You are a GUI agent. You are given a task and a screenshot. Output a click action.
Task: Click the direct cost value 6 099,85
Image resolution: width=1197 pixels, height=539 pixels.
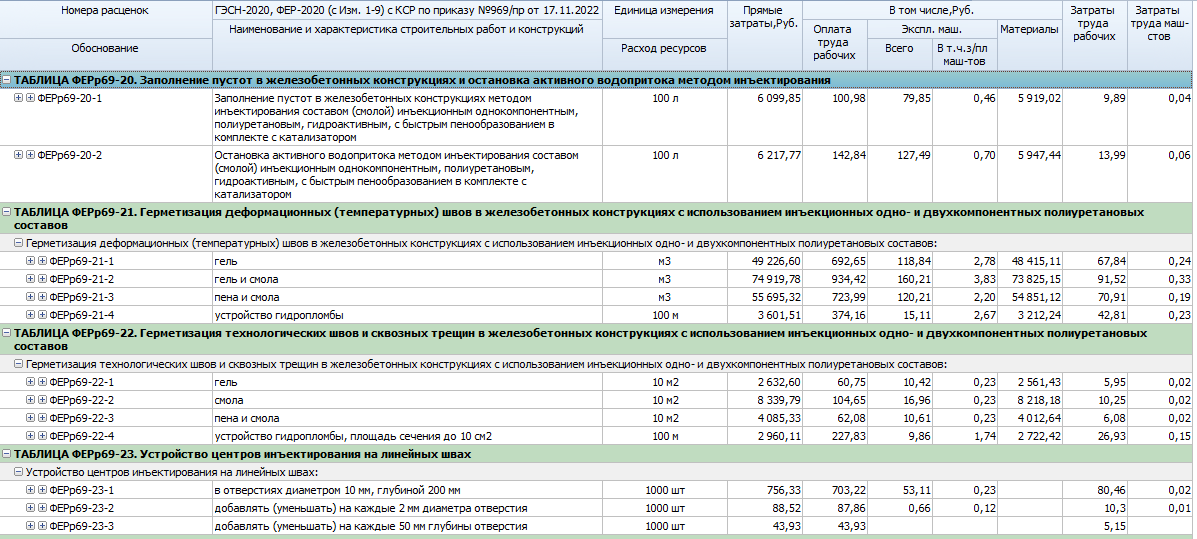click(x=779, y=98)
